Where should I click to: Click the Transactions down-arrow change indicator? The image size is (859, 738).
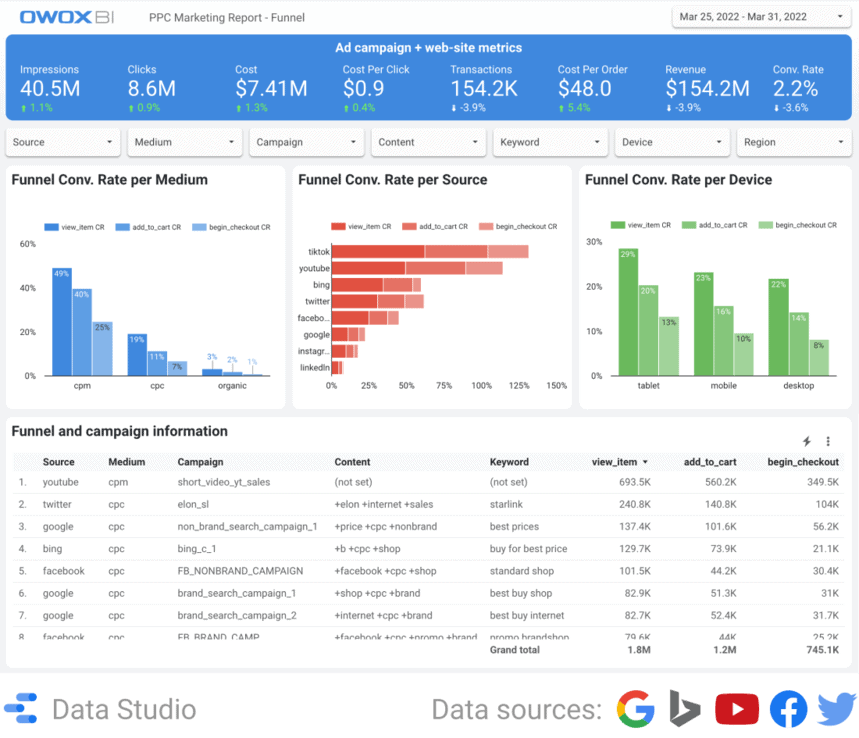point(454,108)
